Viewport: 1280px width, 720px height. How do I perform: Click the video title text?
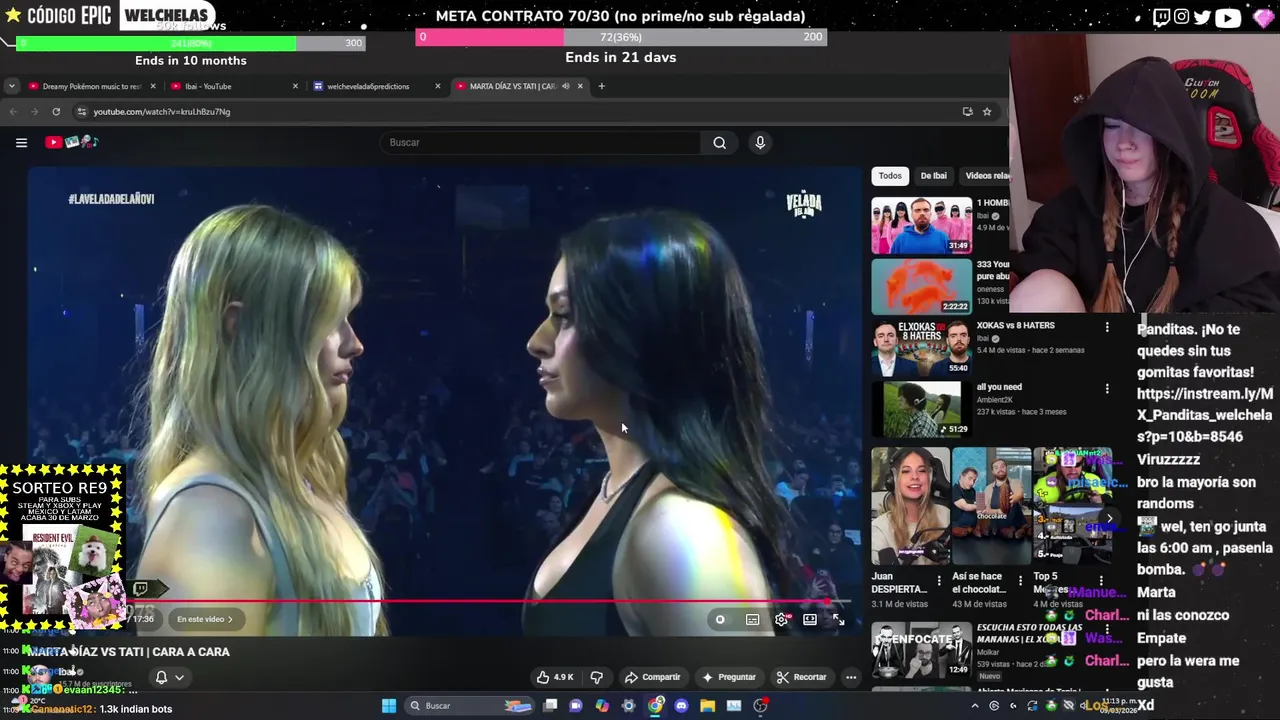tap(129, 652)
